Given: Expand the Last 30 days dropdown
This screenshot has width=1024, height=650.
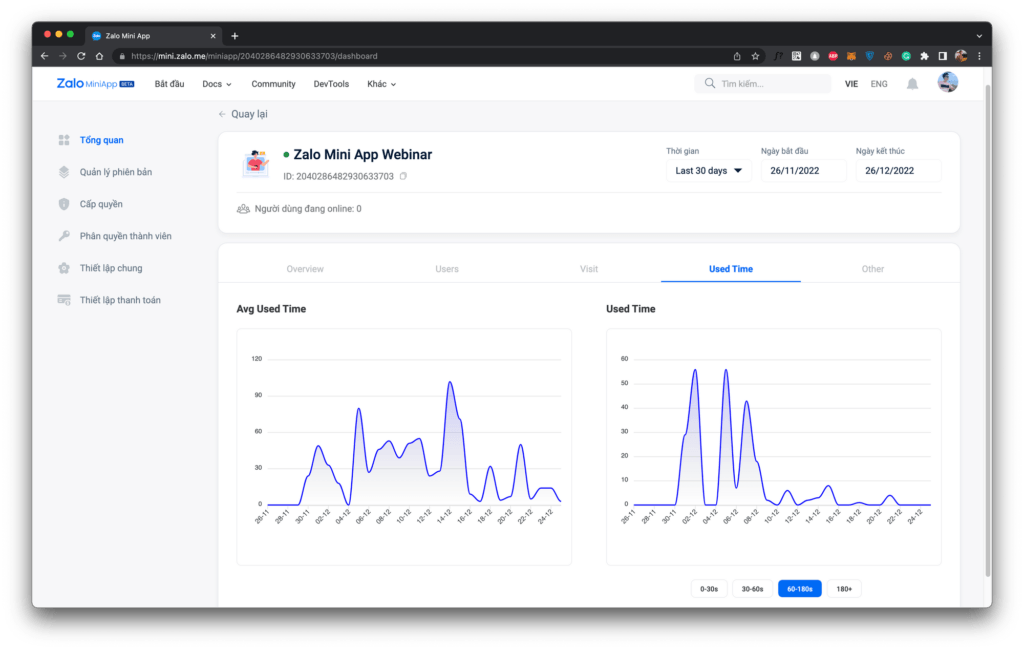Looking at the screenshot, I should click(708, 171).
